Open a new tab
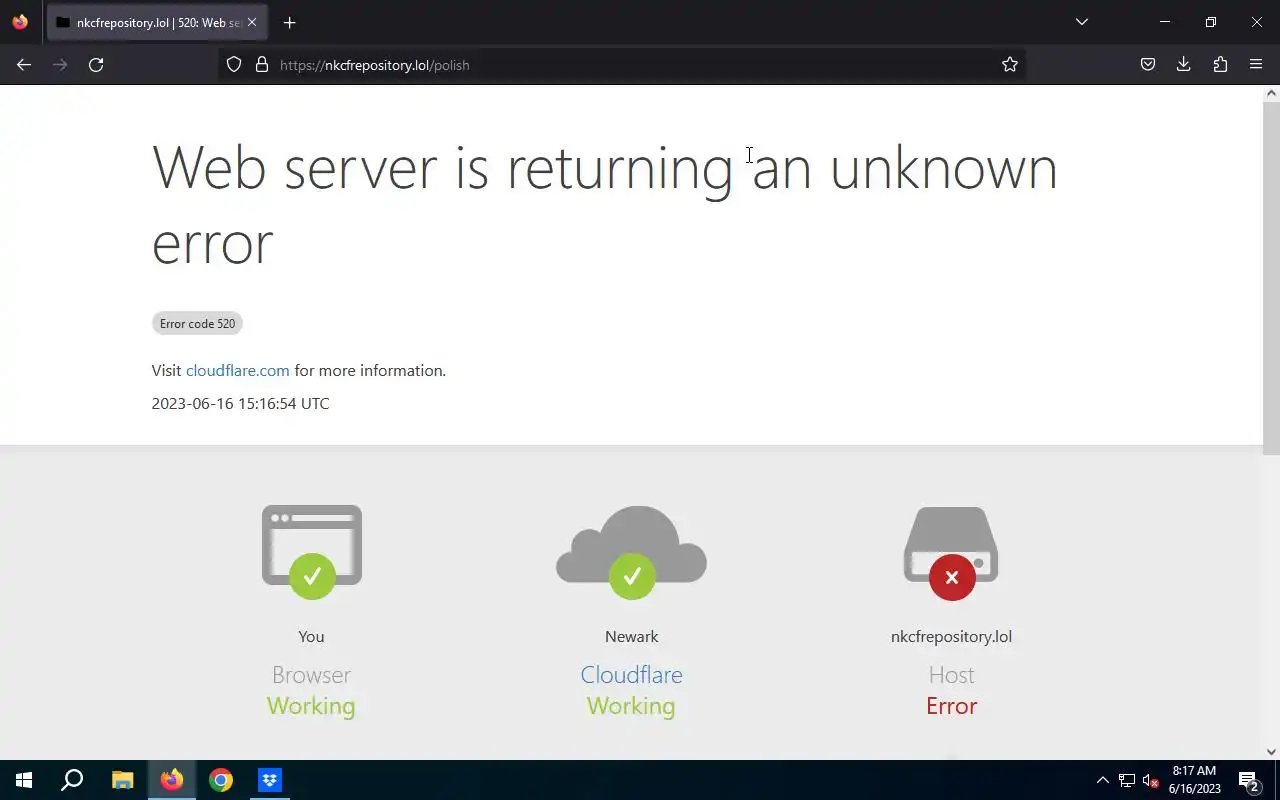Viewport: 1280px width, 800px height. point(289,23)
